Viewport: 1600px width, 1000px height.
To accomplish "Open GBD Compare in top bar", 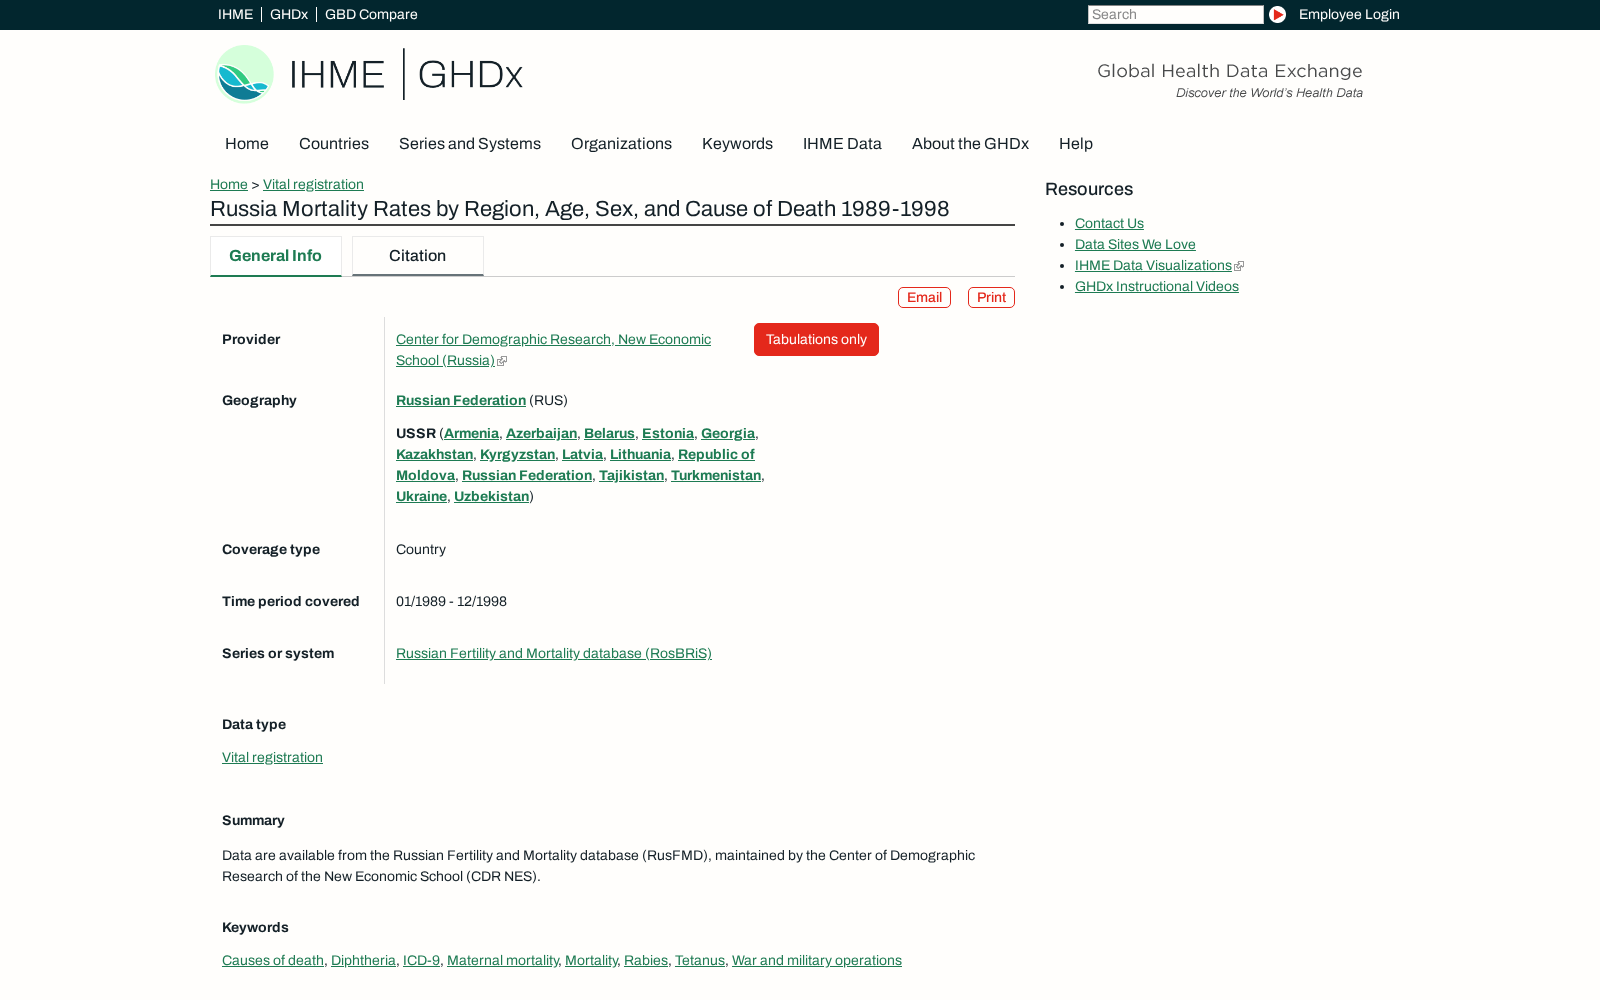I will click(371, 14).
